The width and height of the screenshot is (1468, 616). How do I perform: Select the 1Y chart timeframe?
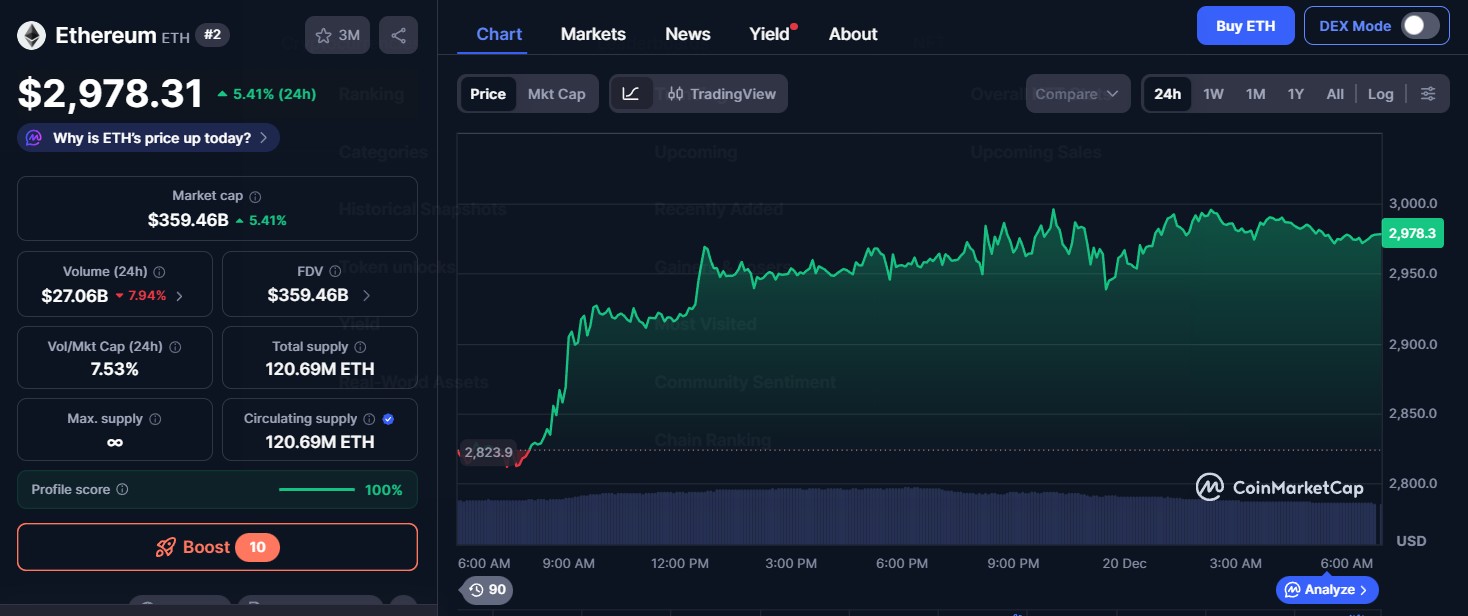[x=1295, y=93]
